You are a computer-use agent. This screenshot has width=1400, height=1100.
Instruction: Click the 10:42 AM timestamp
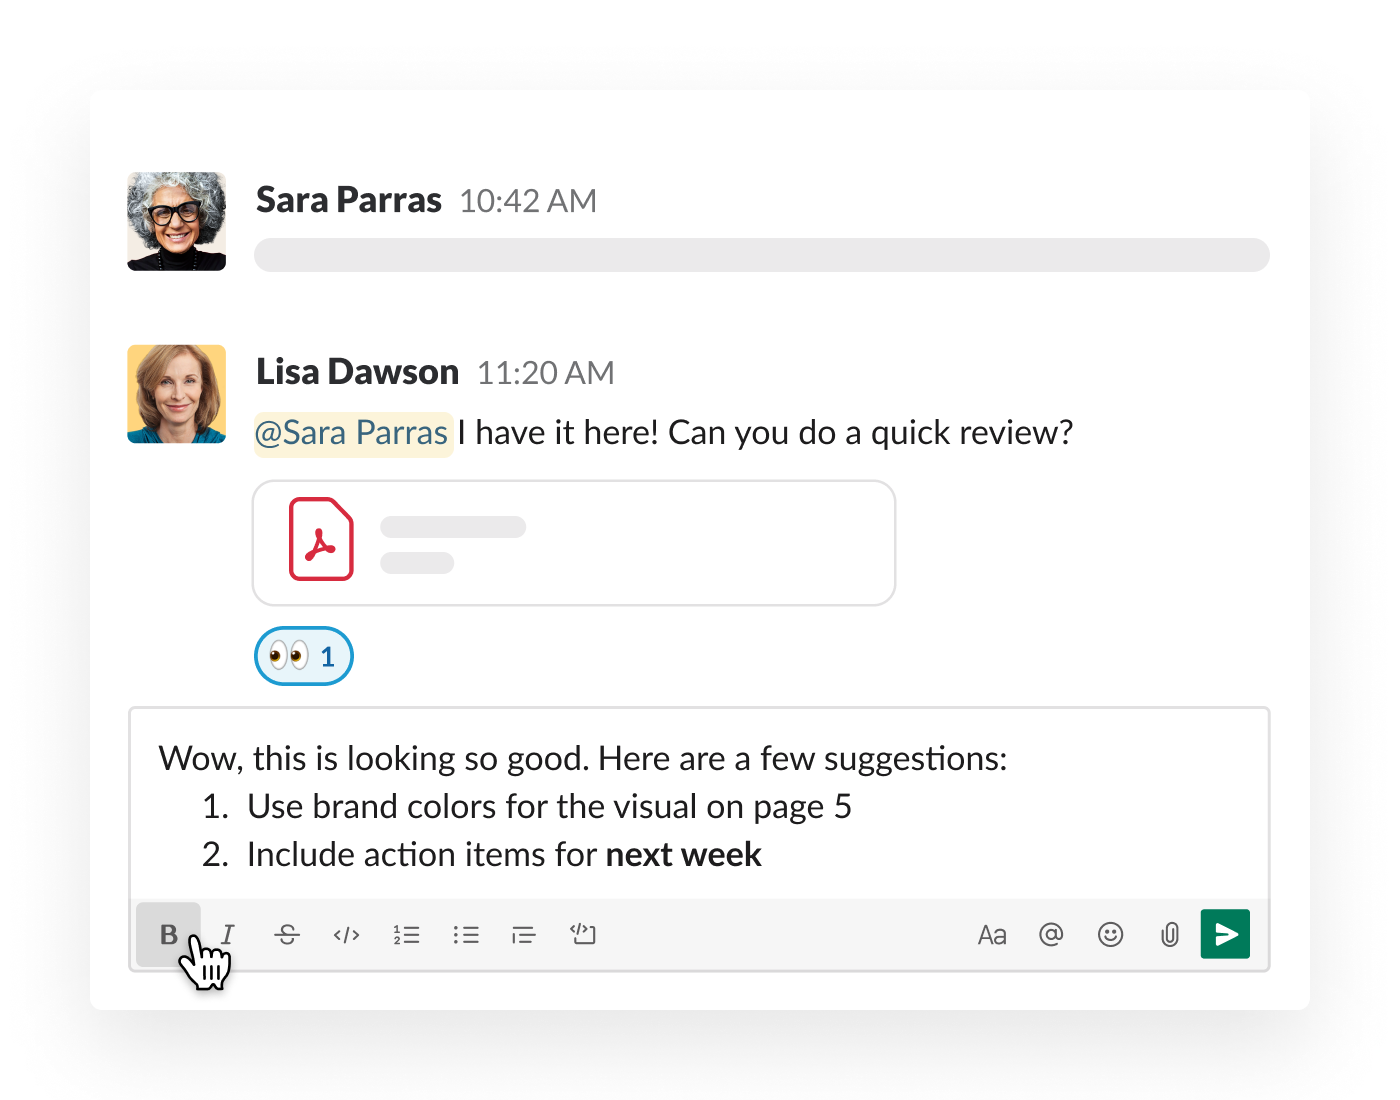[x=528, y=201]
